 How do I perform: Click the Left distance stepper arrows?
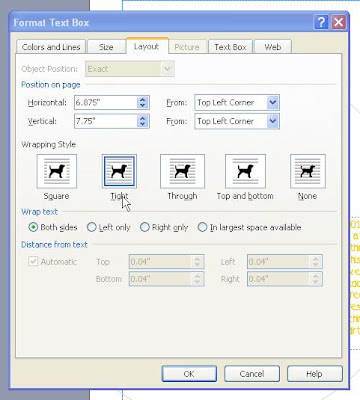(315, 262)
